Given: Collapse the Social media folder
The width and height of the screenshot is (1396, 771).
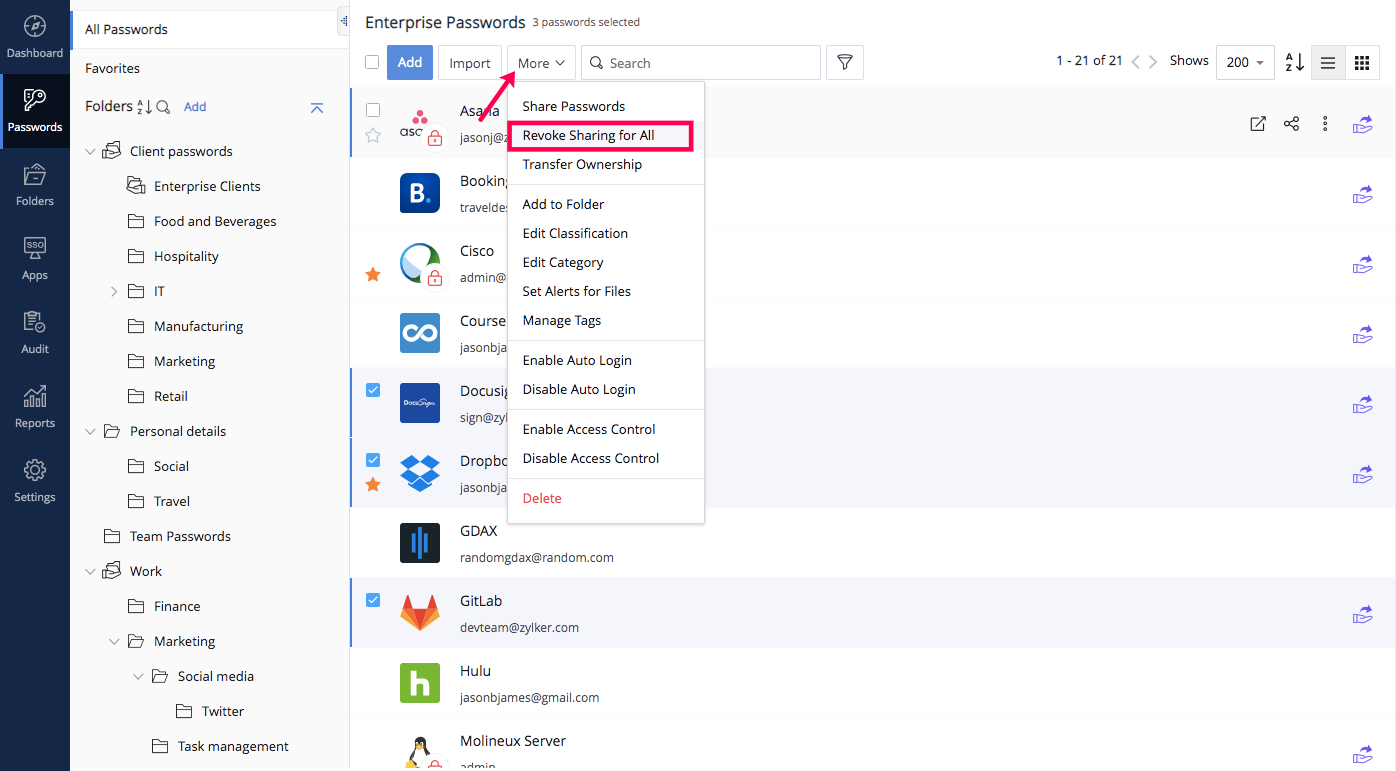Looking at the screenshot, I should (139, 677).
